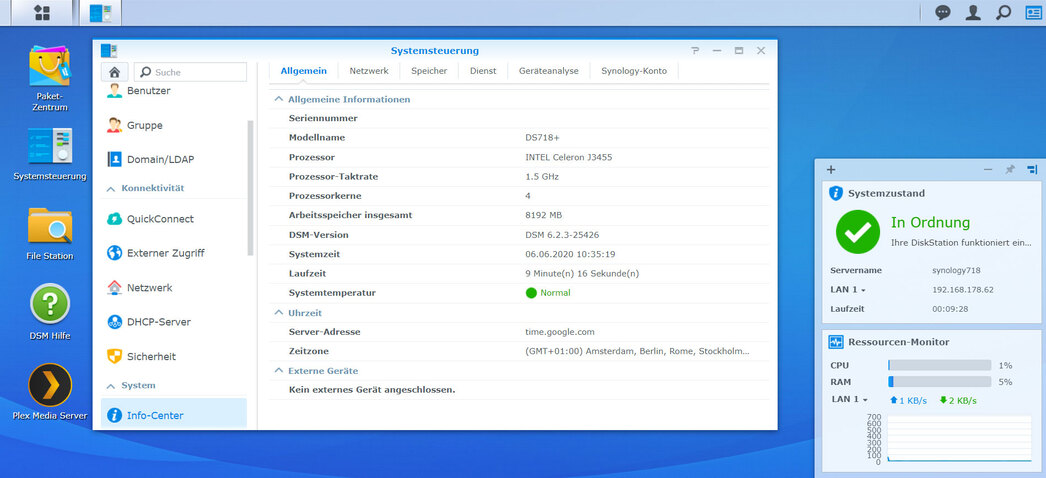Click the synology718 server name
The height and width of the screenshot is (478, 1046).
[956, 271]
